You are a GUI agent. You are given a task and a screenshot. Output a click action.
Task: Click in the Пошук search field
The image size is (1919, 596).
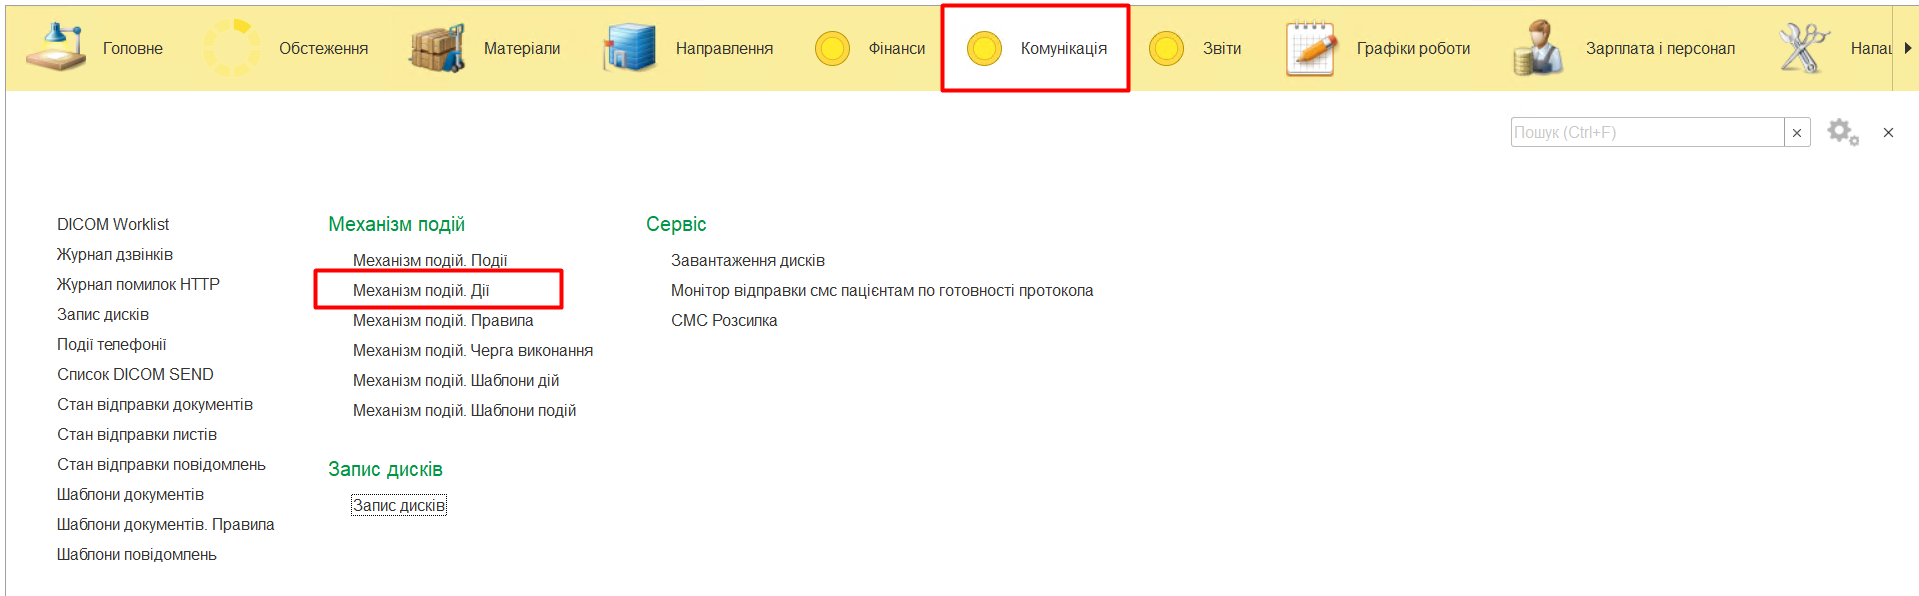(x=1646, y=132)
